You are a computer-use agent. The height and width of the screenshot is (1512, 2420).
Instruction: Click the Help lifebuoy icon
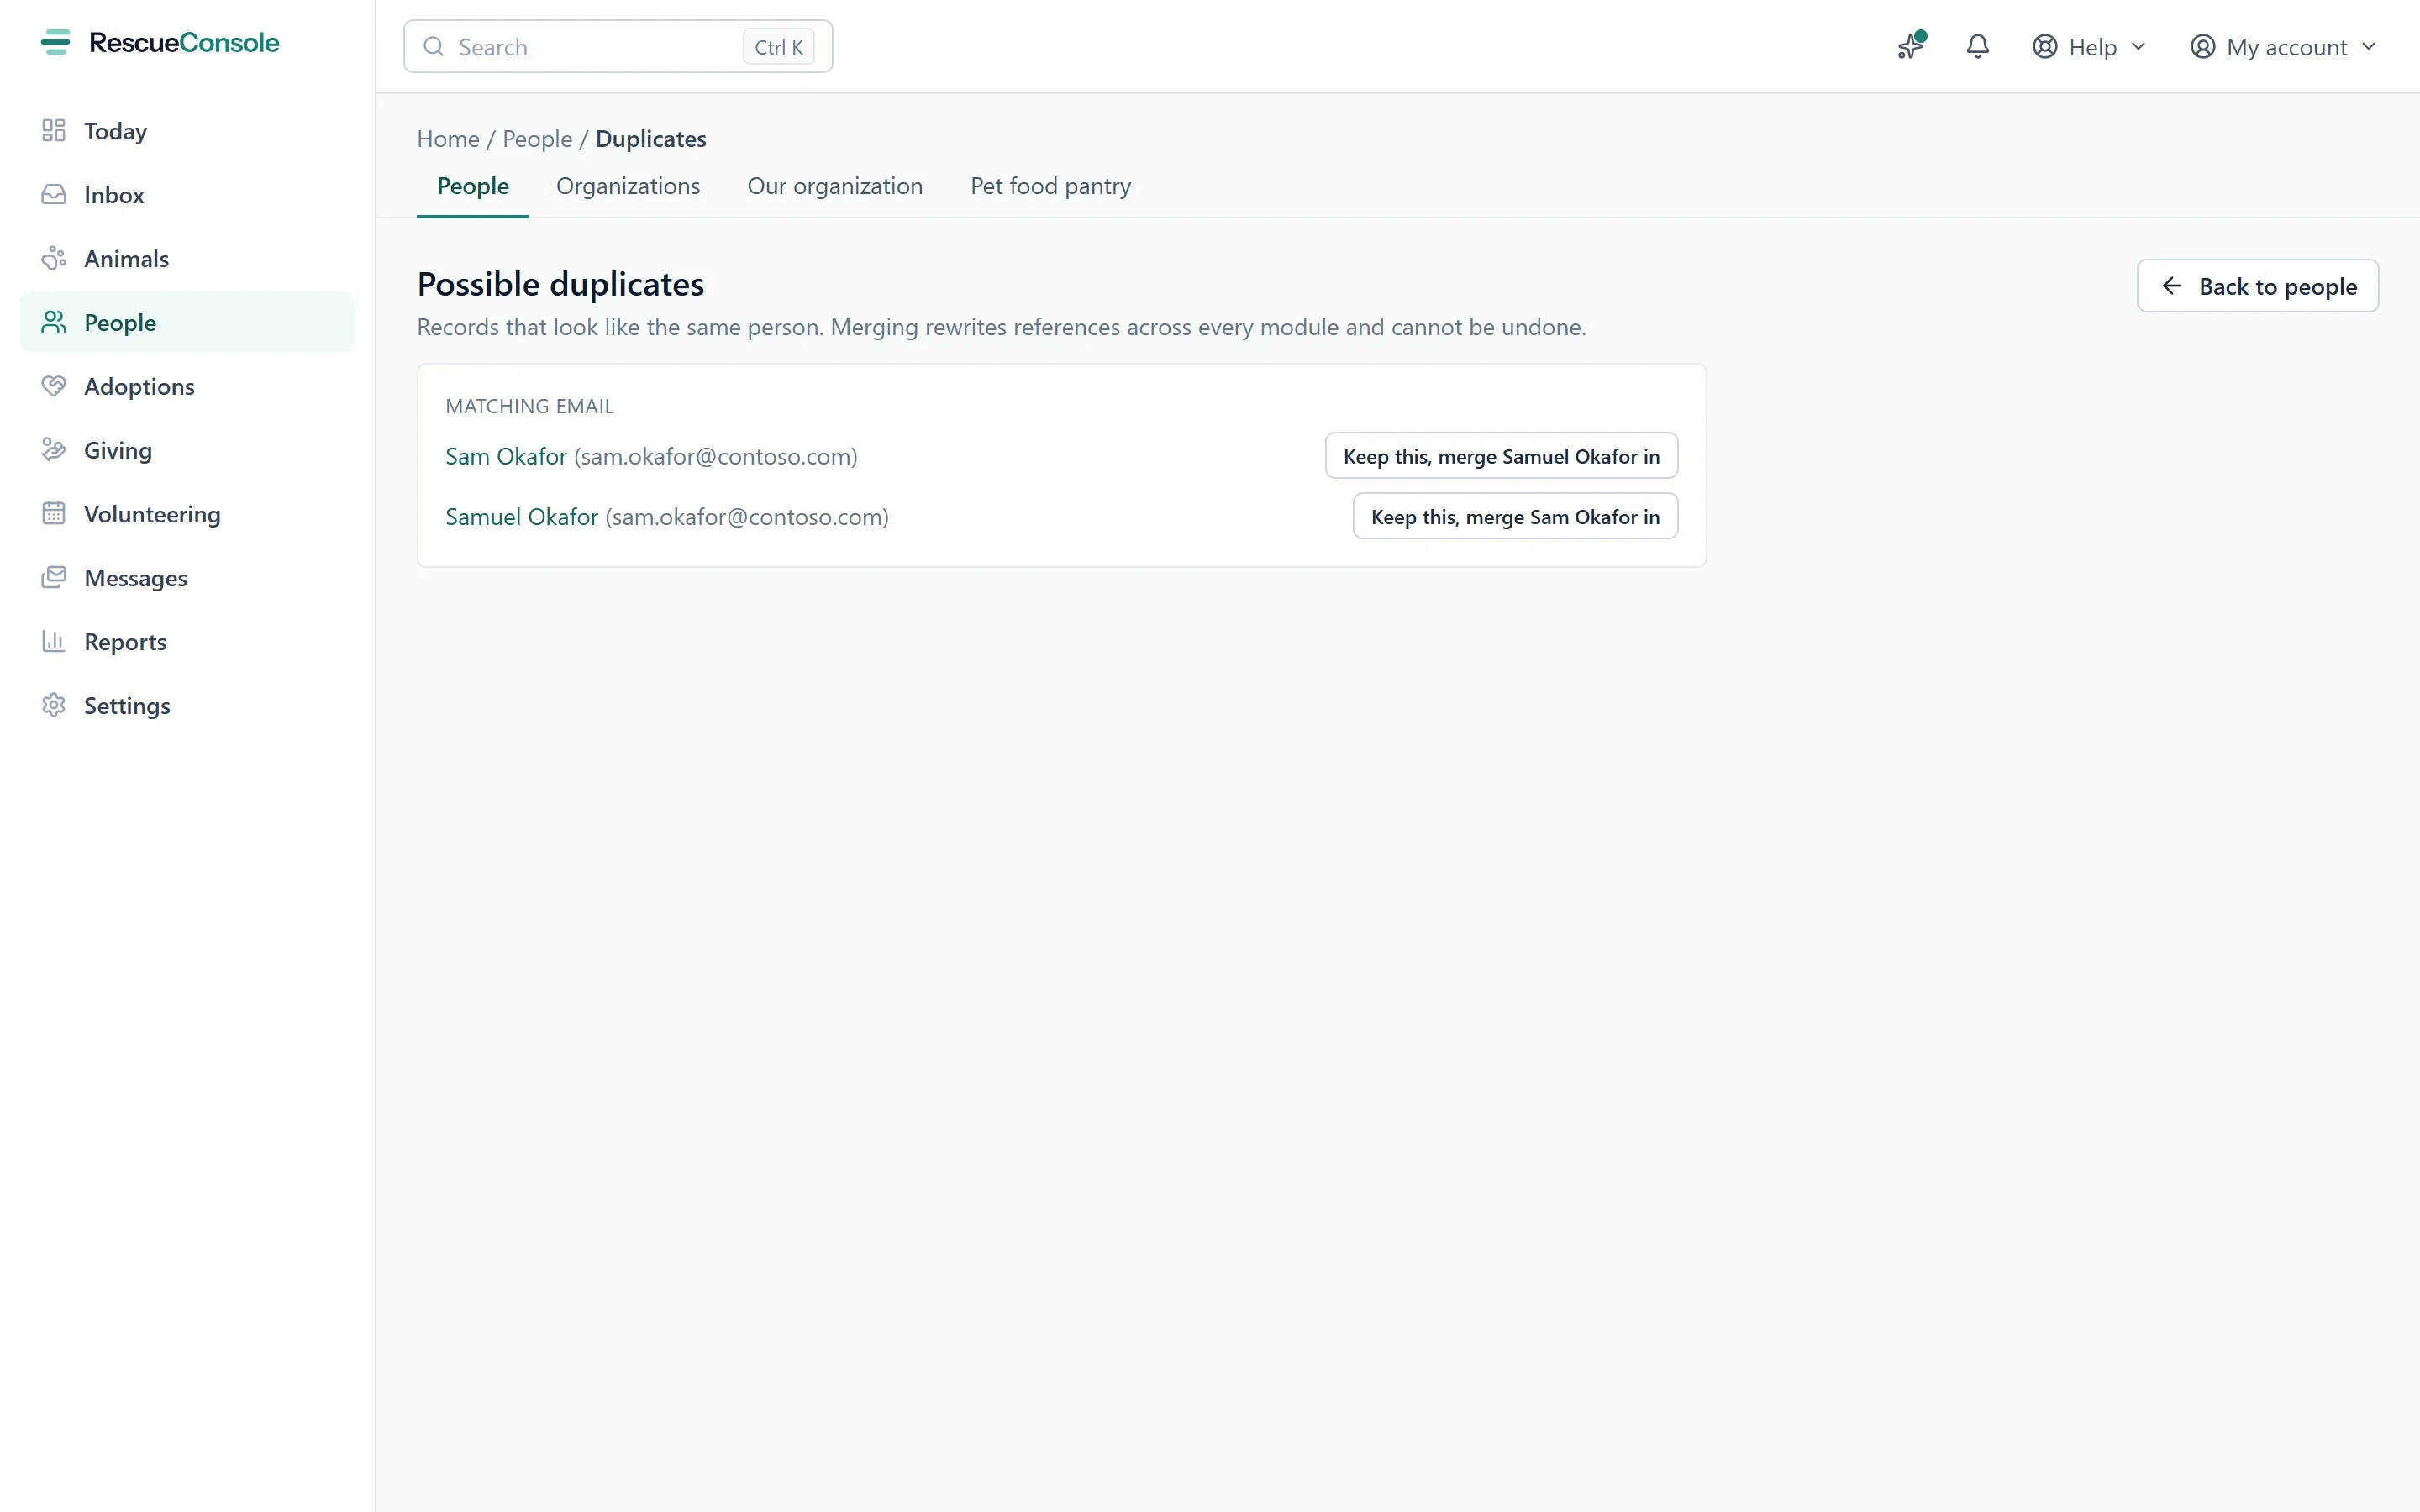2045,47
